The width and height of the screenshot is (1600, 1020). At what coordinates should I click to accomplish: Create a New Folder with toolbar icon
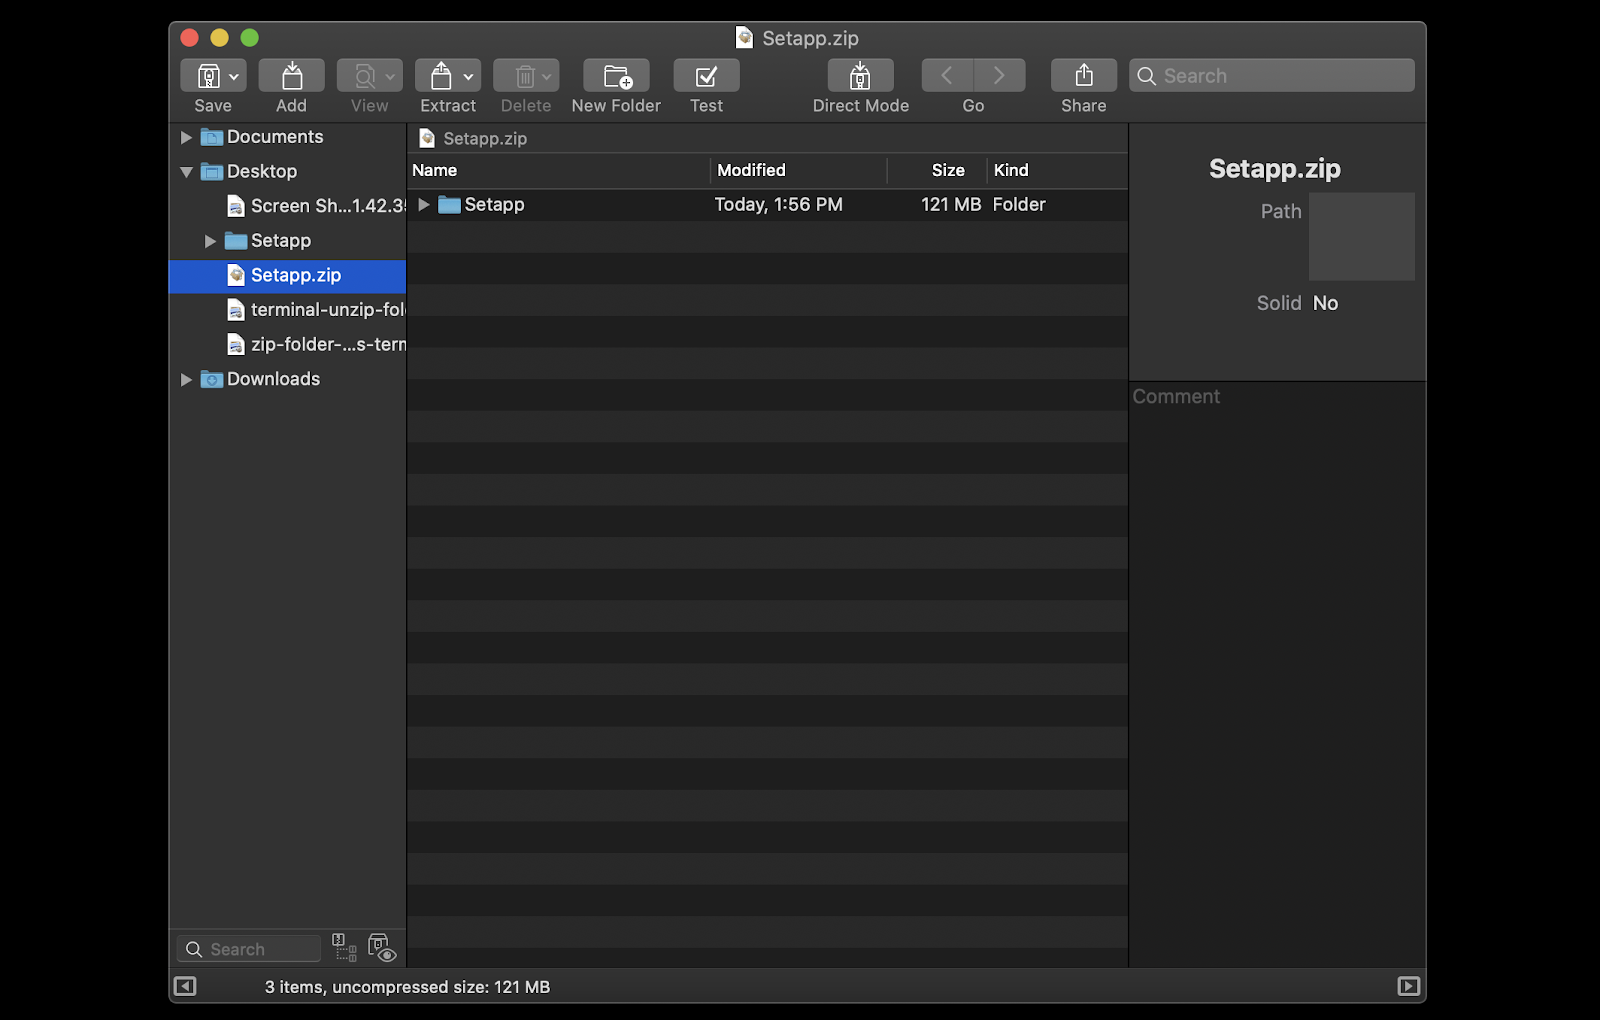617,76
